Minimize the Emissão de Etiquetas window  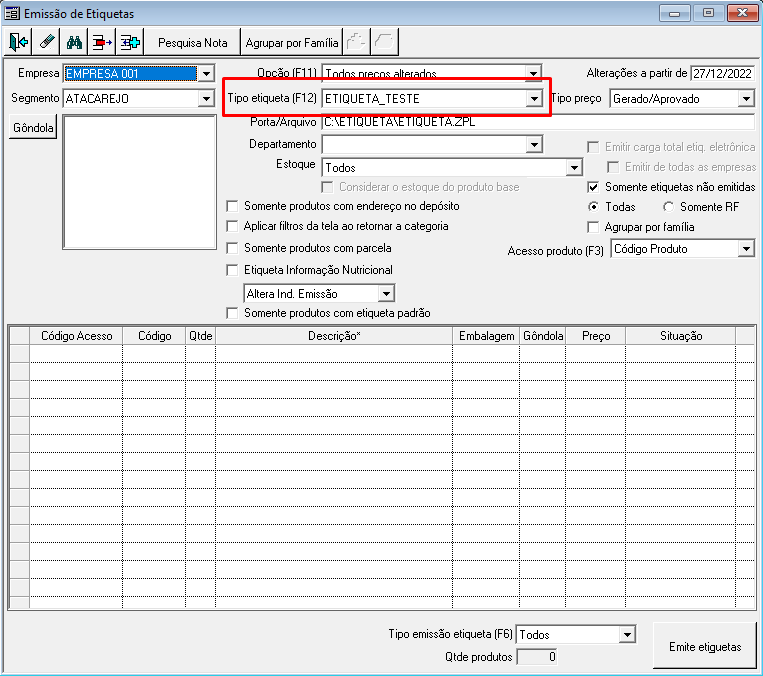coord(674,13)
